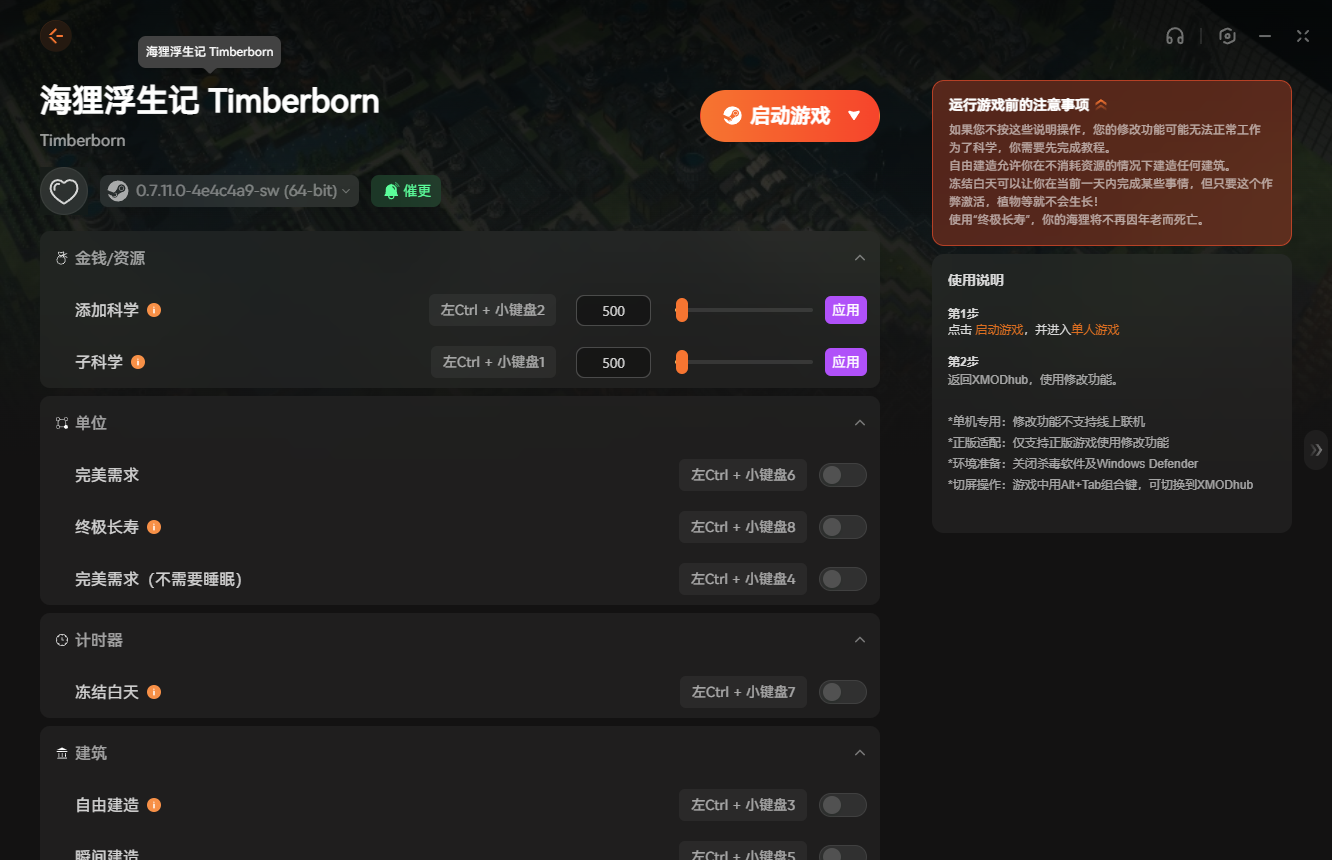Click the headset support icon

point(1175,35)
